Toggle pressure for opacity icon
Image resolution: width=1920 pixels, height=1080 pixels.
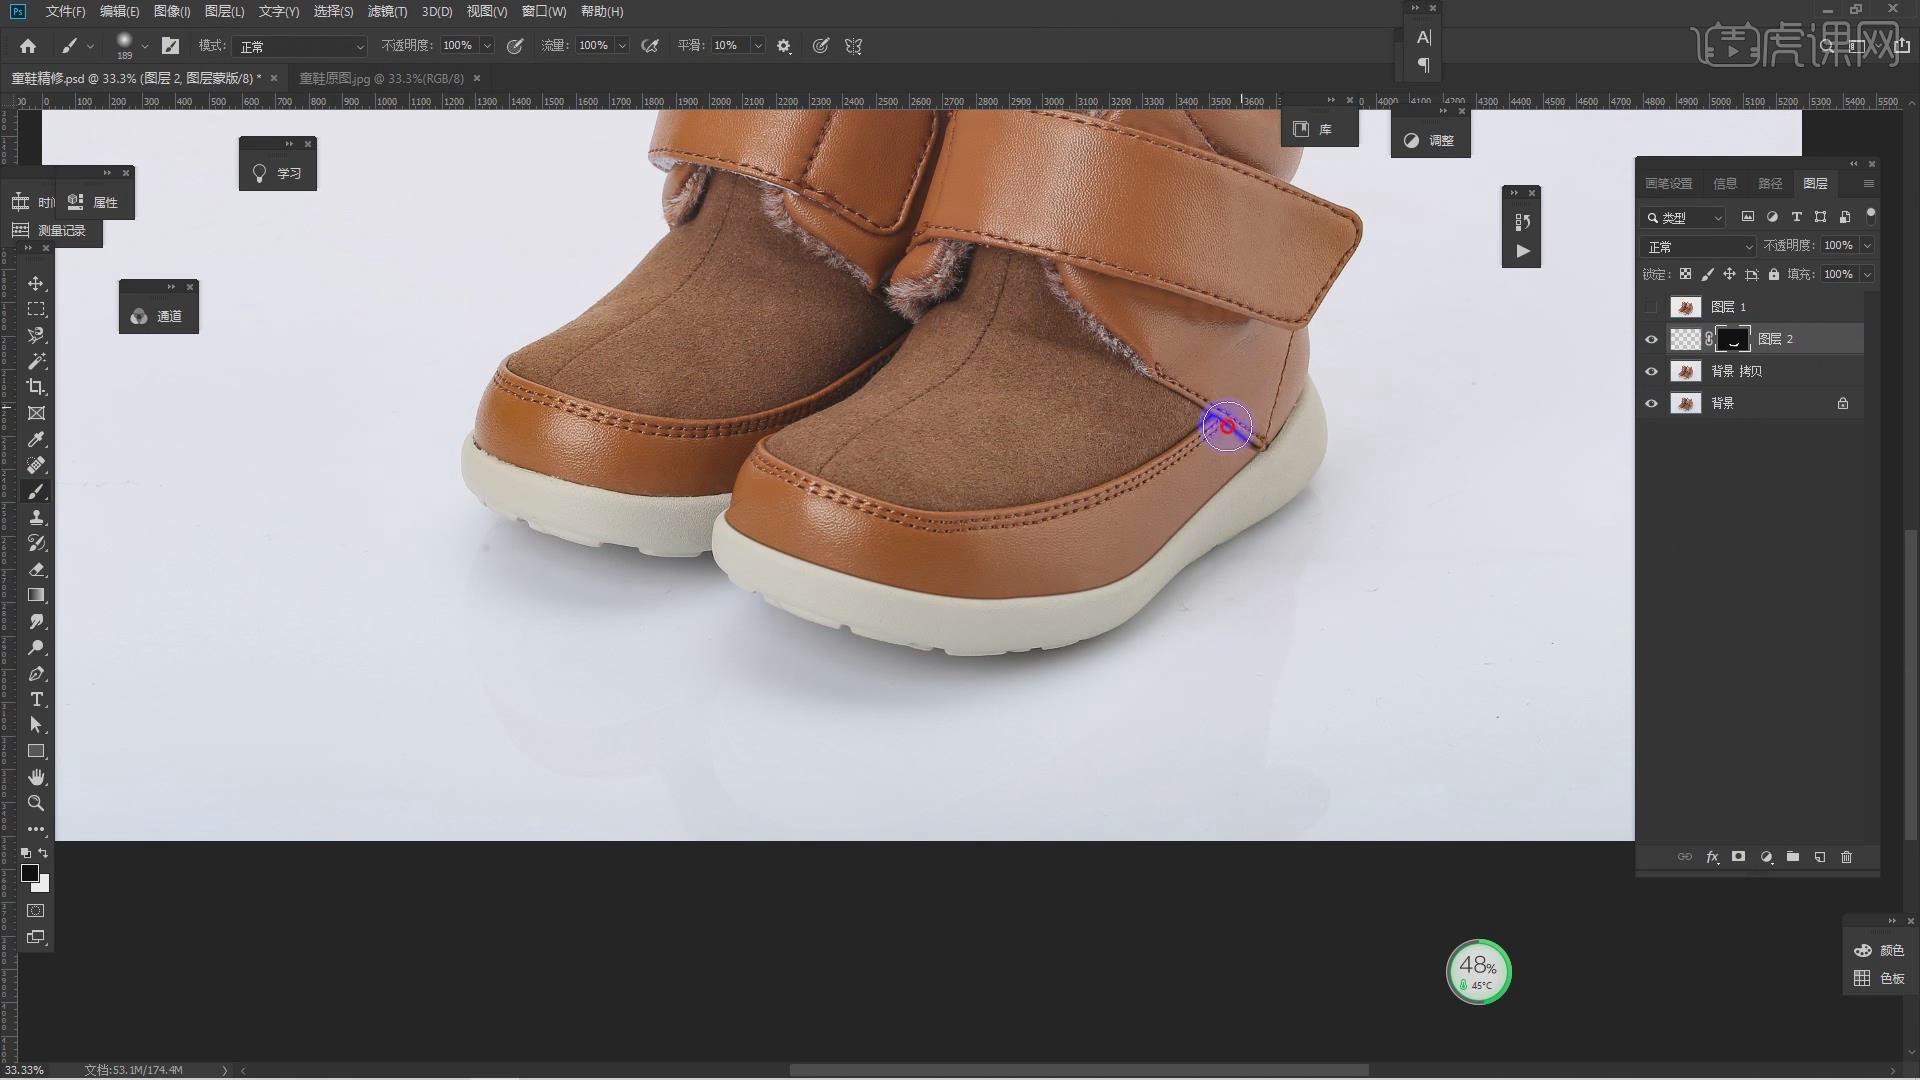point(515,46)
